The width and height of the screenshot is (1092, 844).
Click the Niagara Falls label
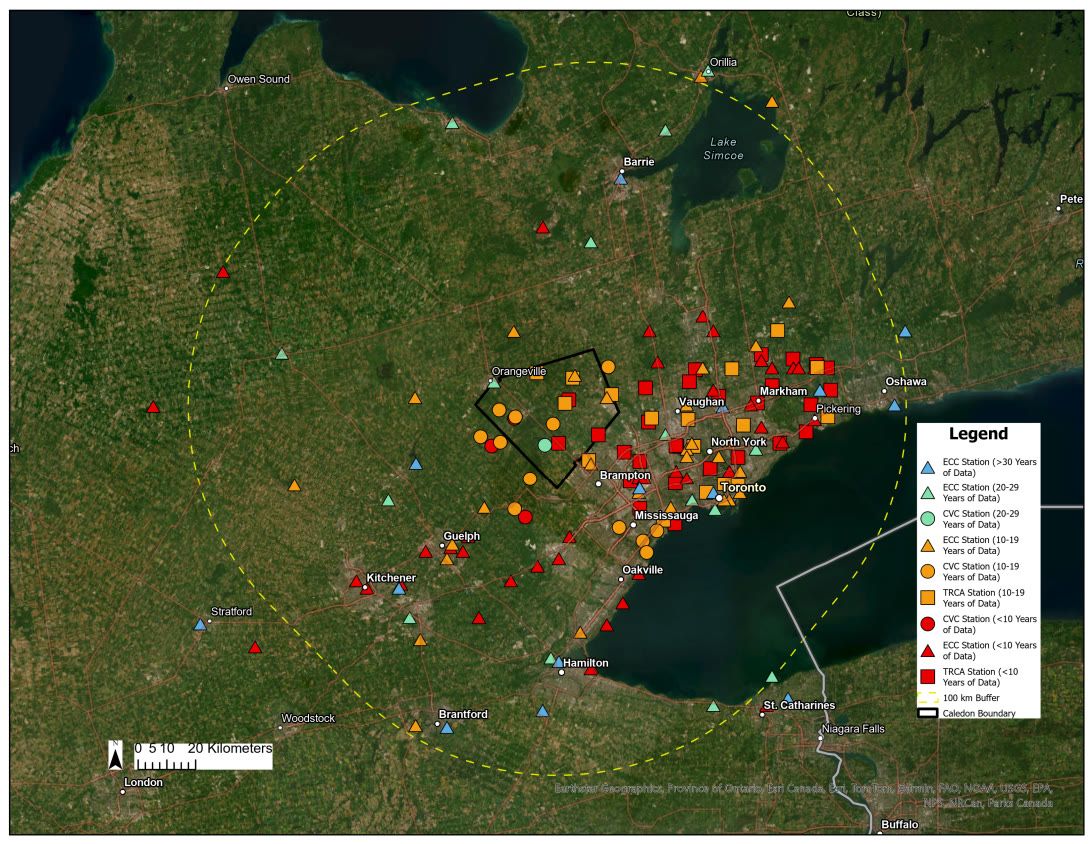(852, 729)
